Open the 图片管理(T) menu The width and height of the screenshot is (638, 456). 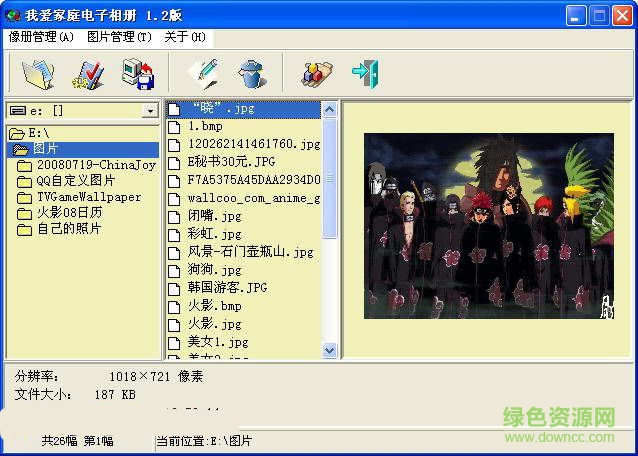[119, 37]
